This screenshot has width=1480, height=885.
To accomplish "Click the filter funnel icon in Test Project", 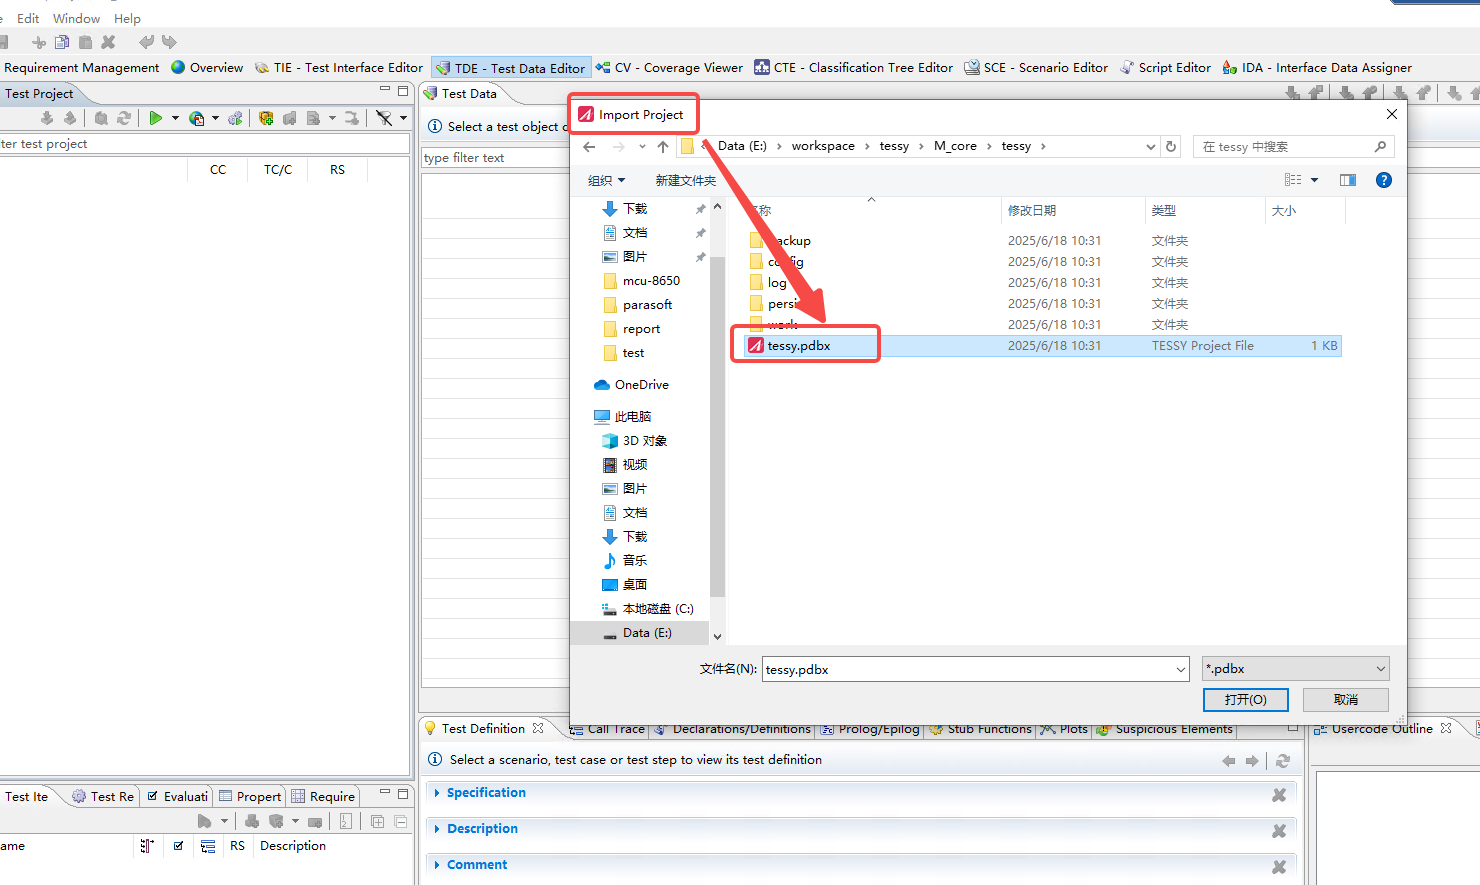I will 384,118.
